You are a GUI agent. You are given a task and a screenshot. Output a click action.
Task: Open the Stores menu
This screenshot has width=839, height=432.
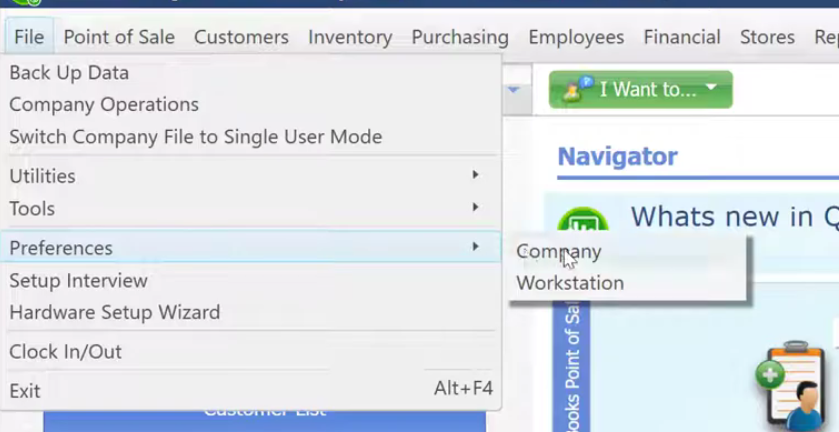coord(767,37)
